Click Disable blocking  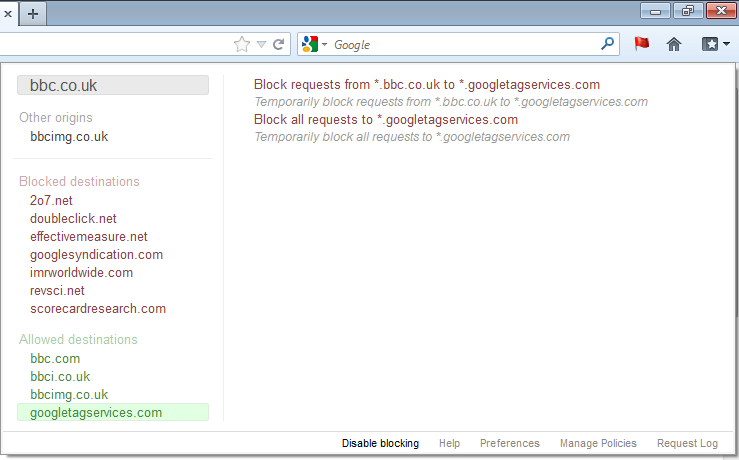380,444
